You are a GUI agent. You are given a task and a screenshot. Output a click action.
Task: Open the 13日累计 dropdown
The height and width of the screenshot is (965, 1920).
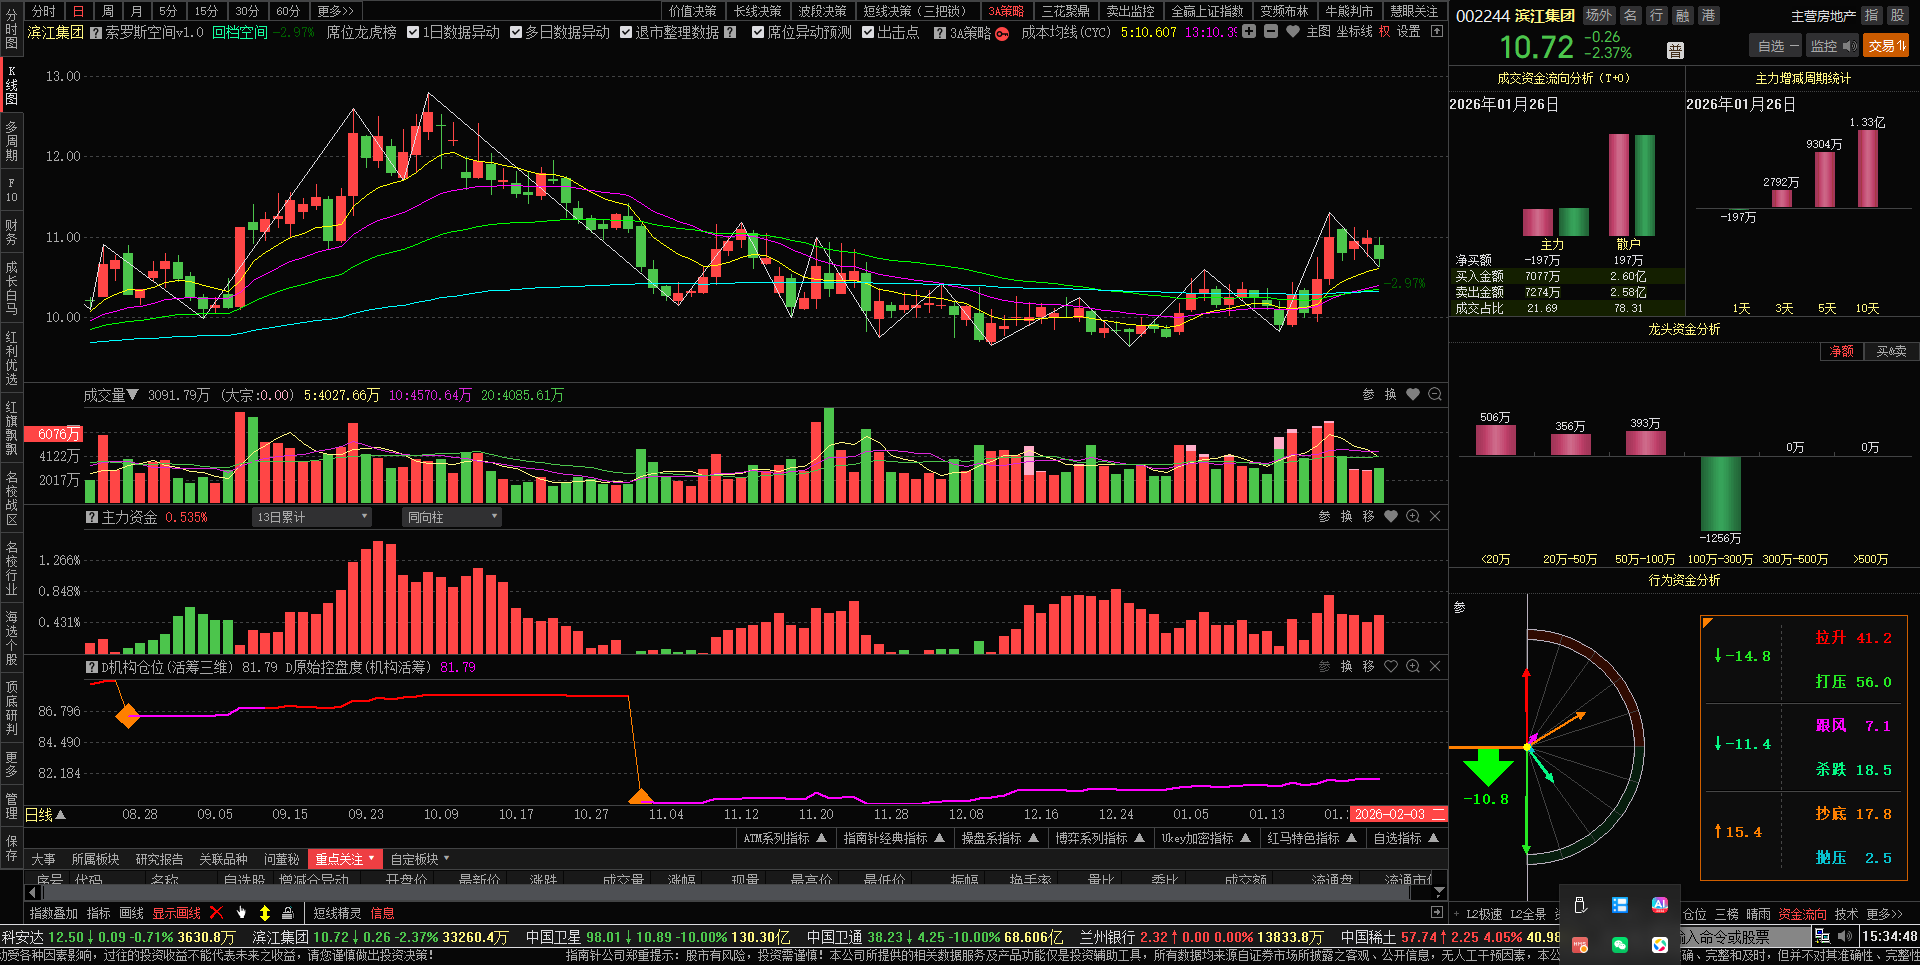[312, 517]
